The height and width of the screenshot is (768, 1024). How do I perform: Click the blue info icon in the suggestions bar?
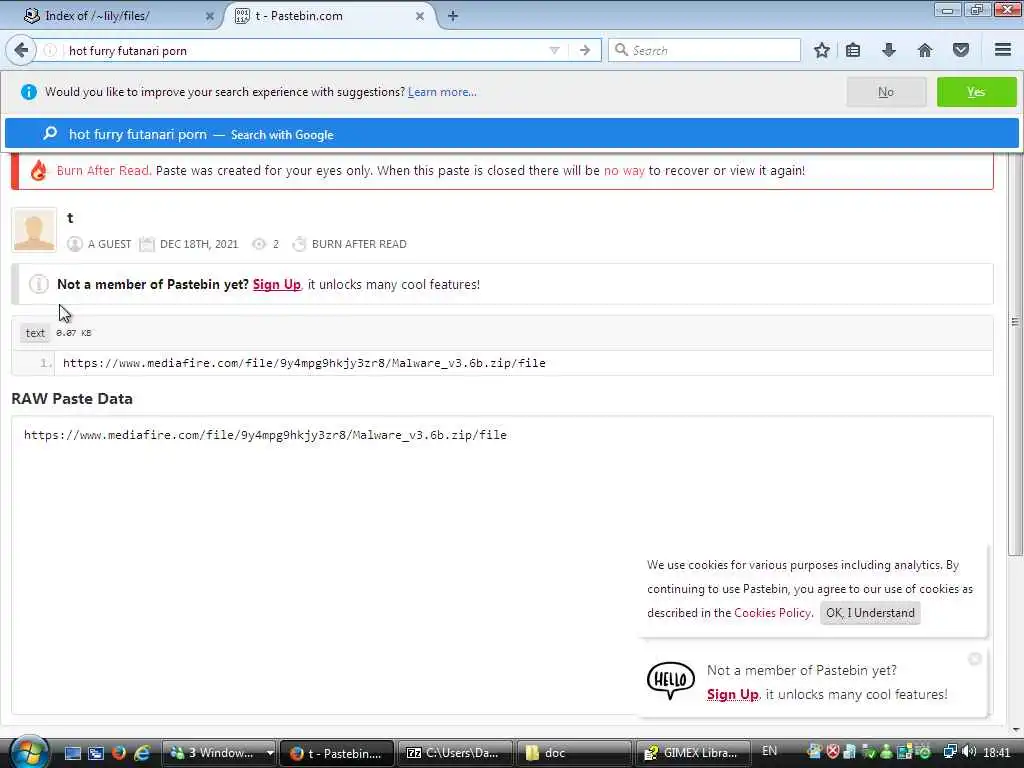point(28,92)
